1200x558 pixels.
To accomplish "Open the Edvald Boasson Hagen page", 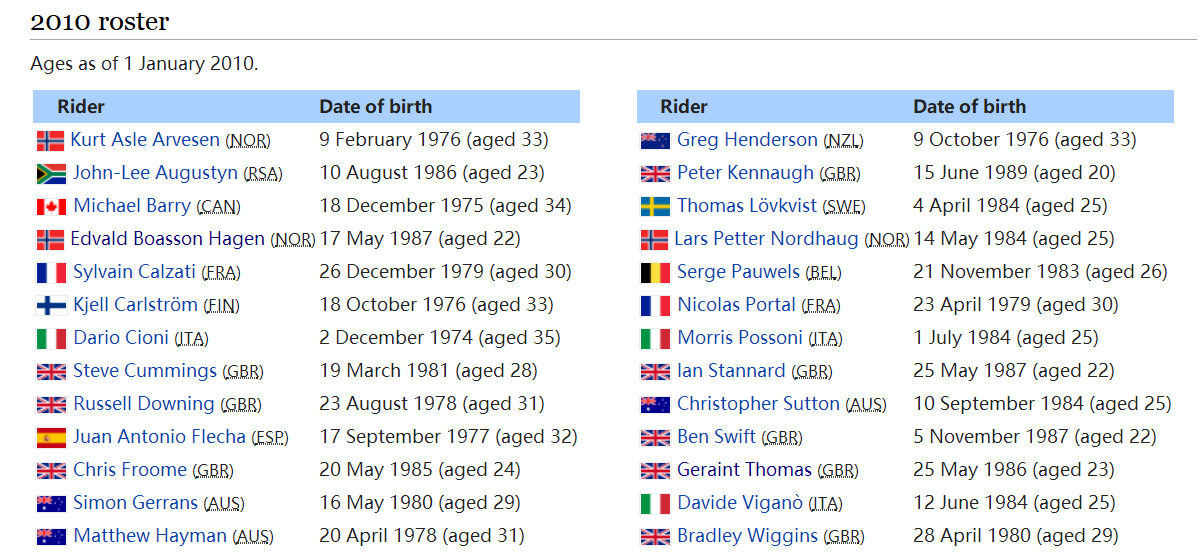I will tap(168, 239).
